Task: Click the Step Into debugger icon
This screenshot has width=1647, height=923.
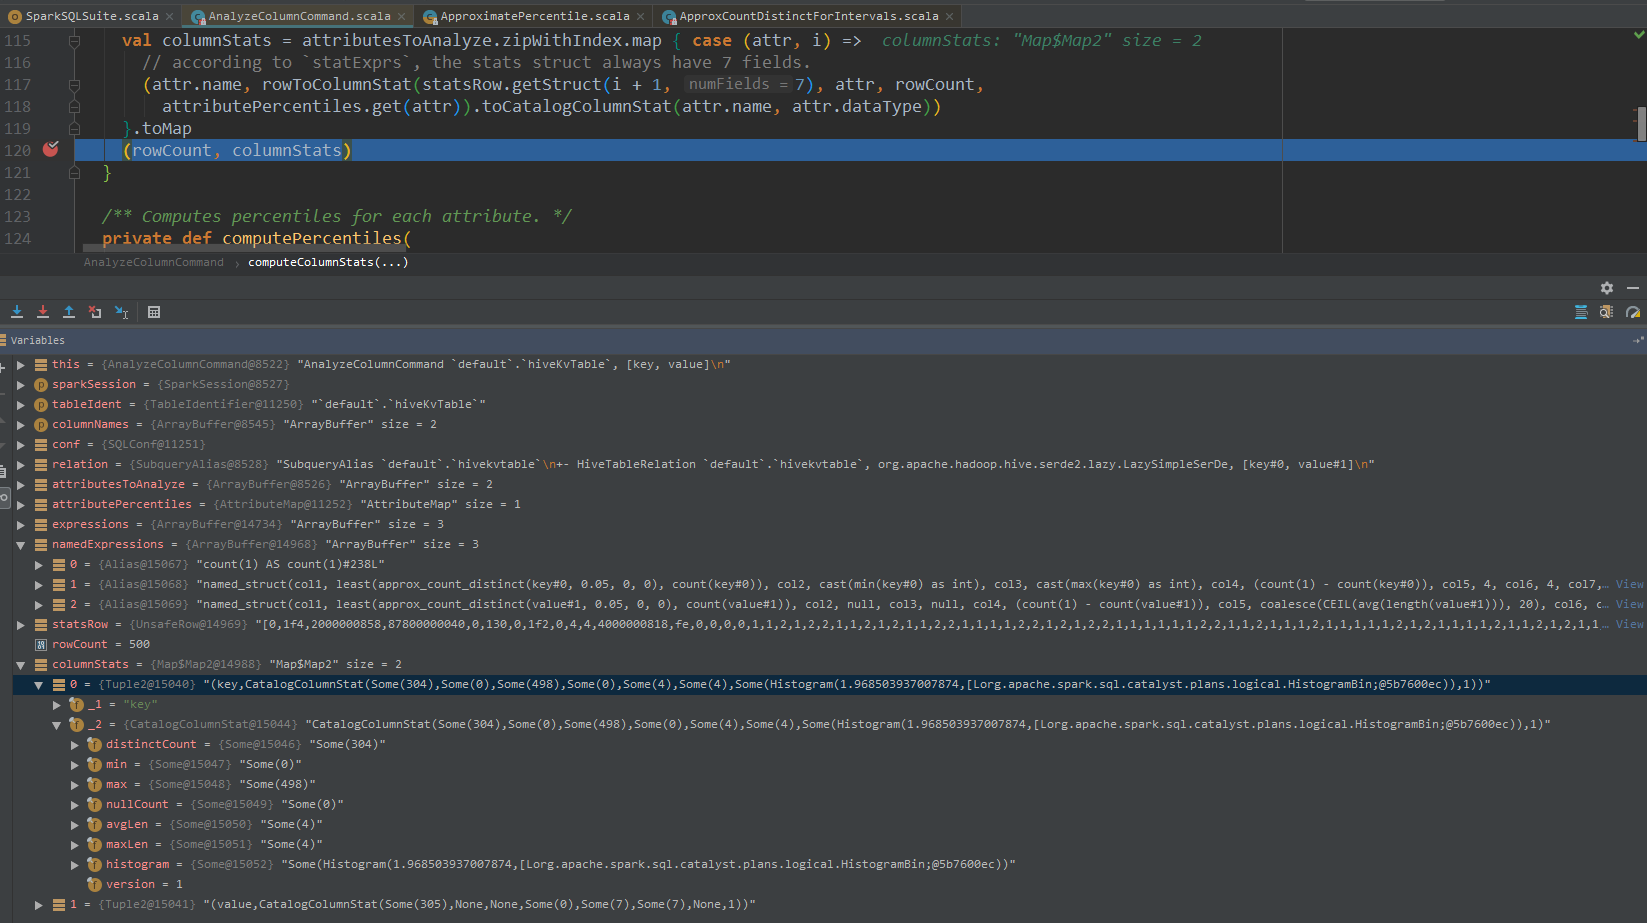Action: tap(17, 312)
